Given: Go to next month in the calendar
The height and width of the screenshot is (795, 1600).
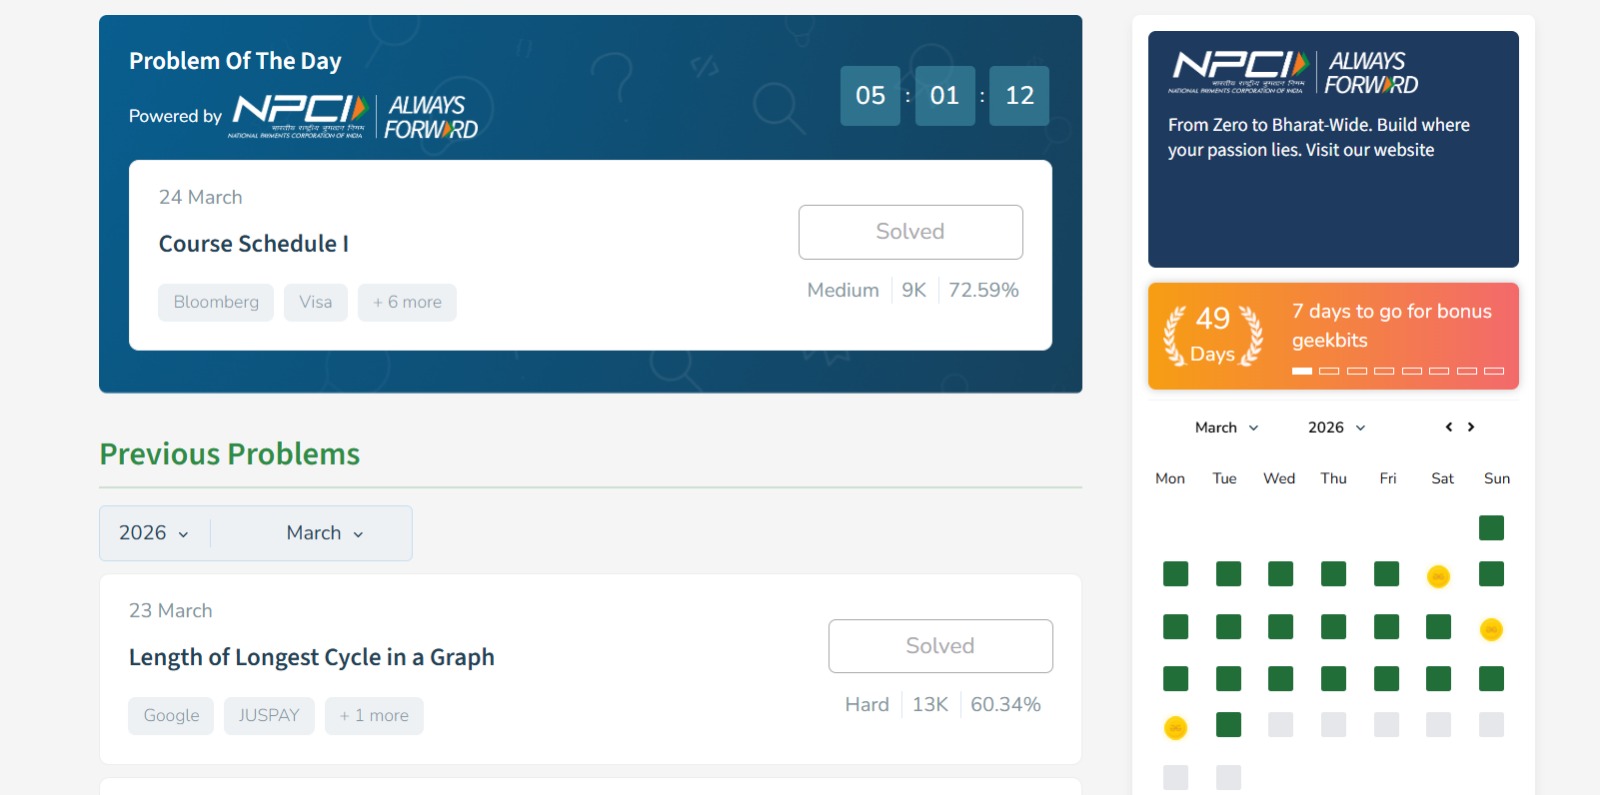Looking at the screenshot, I should pyautogui.click(x=1471, y=427).
